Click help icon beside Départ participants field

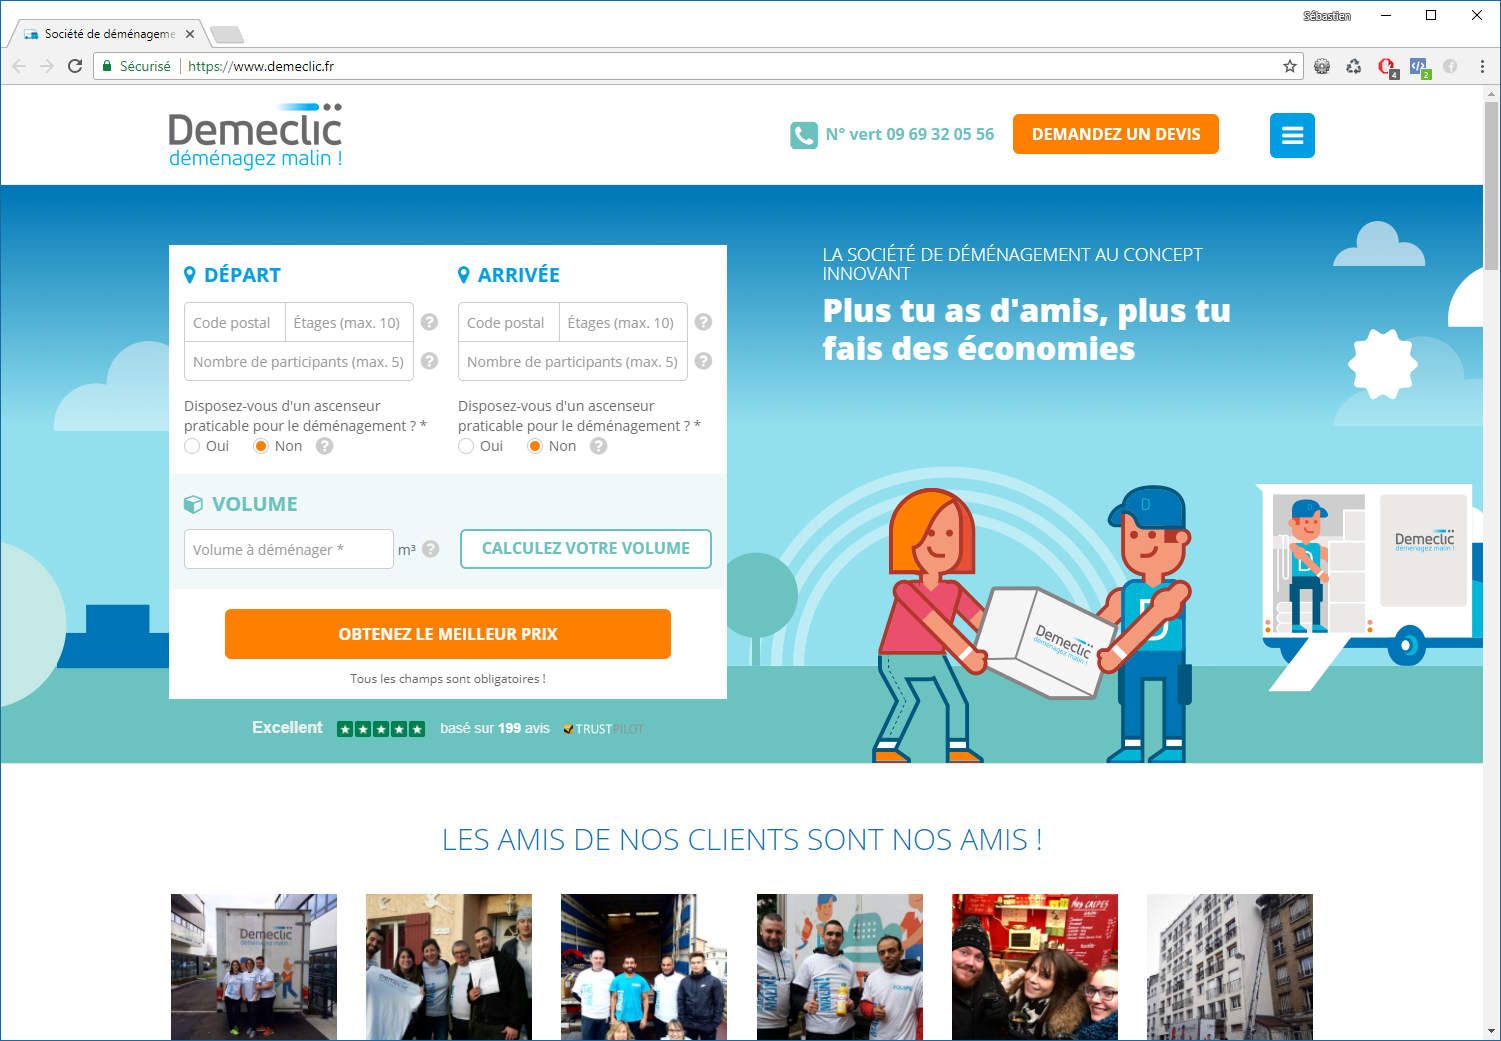tap(429, 361)
